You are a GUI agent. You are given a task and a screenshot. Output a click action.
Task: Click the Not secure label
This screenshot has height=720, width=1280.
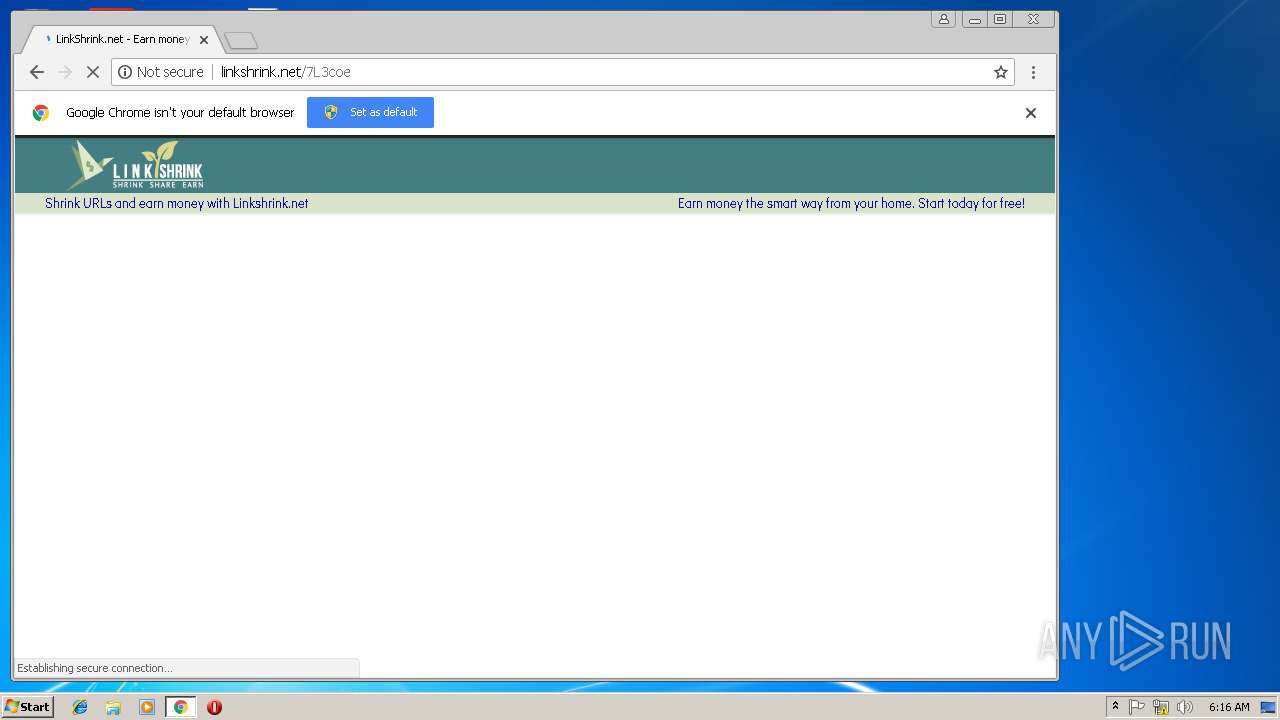170,72
